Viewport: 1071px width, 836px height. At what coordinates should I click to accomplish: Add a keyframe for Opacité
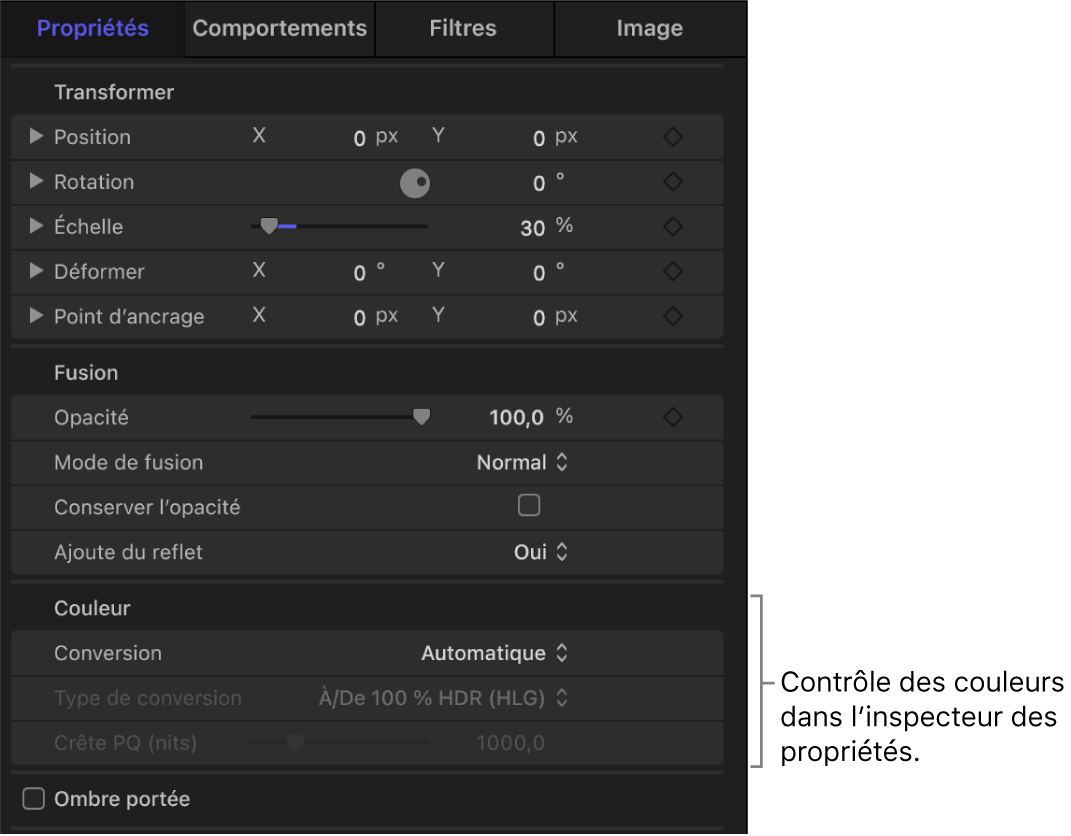[x=673, y=417]
